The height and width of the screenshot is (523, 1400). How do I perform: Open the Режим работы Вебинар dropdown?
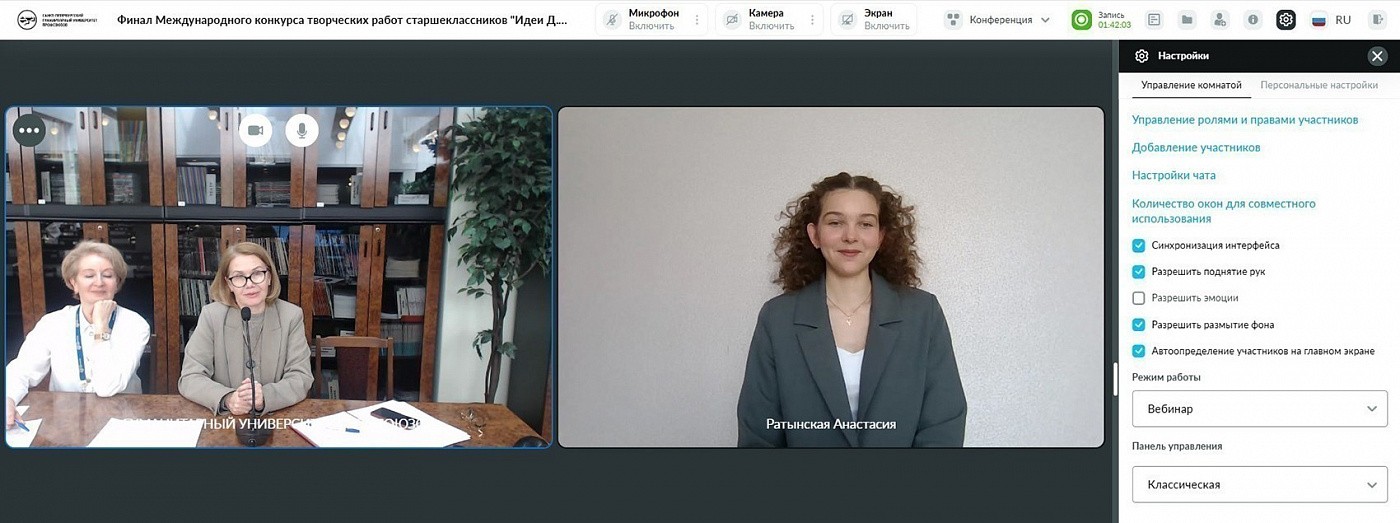1259,409
